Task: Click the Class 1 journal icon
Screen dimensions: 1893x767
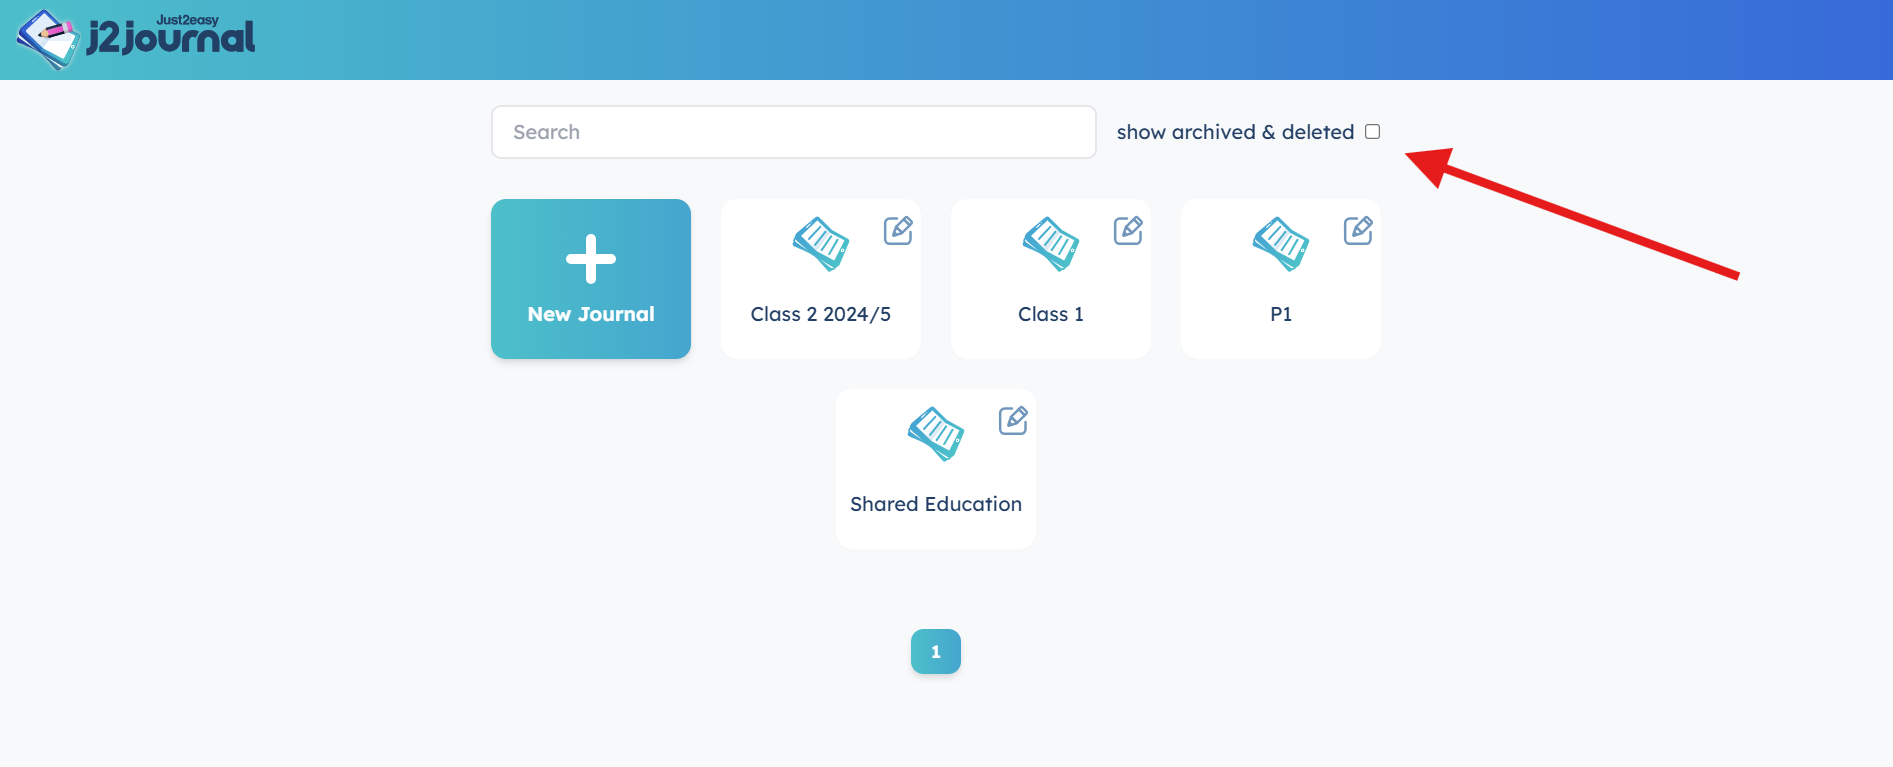Action: pos(1051,244)
